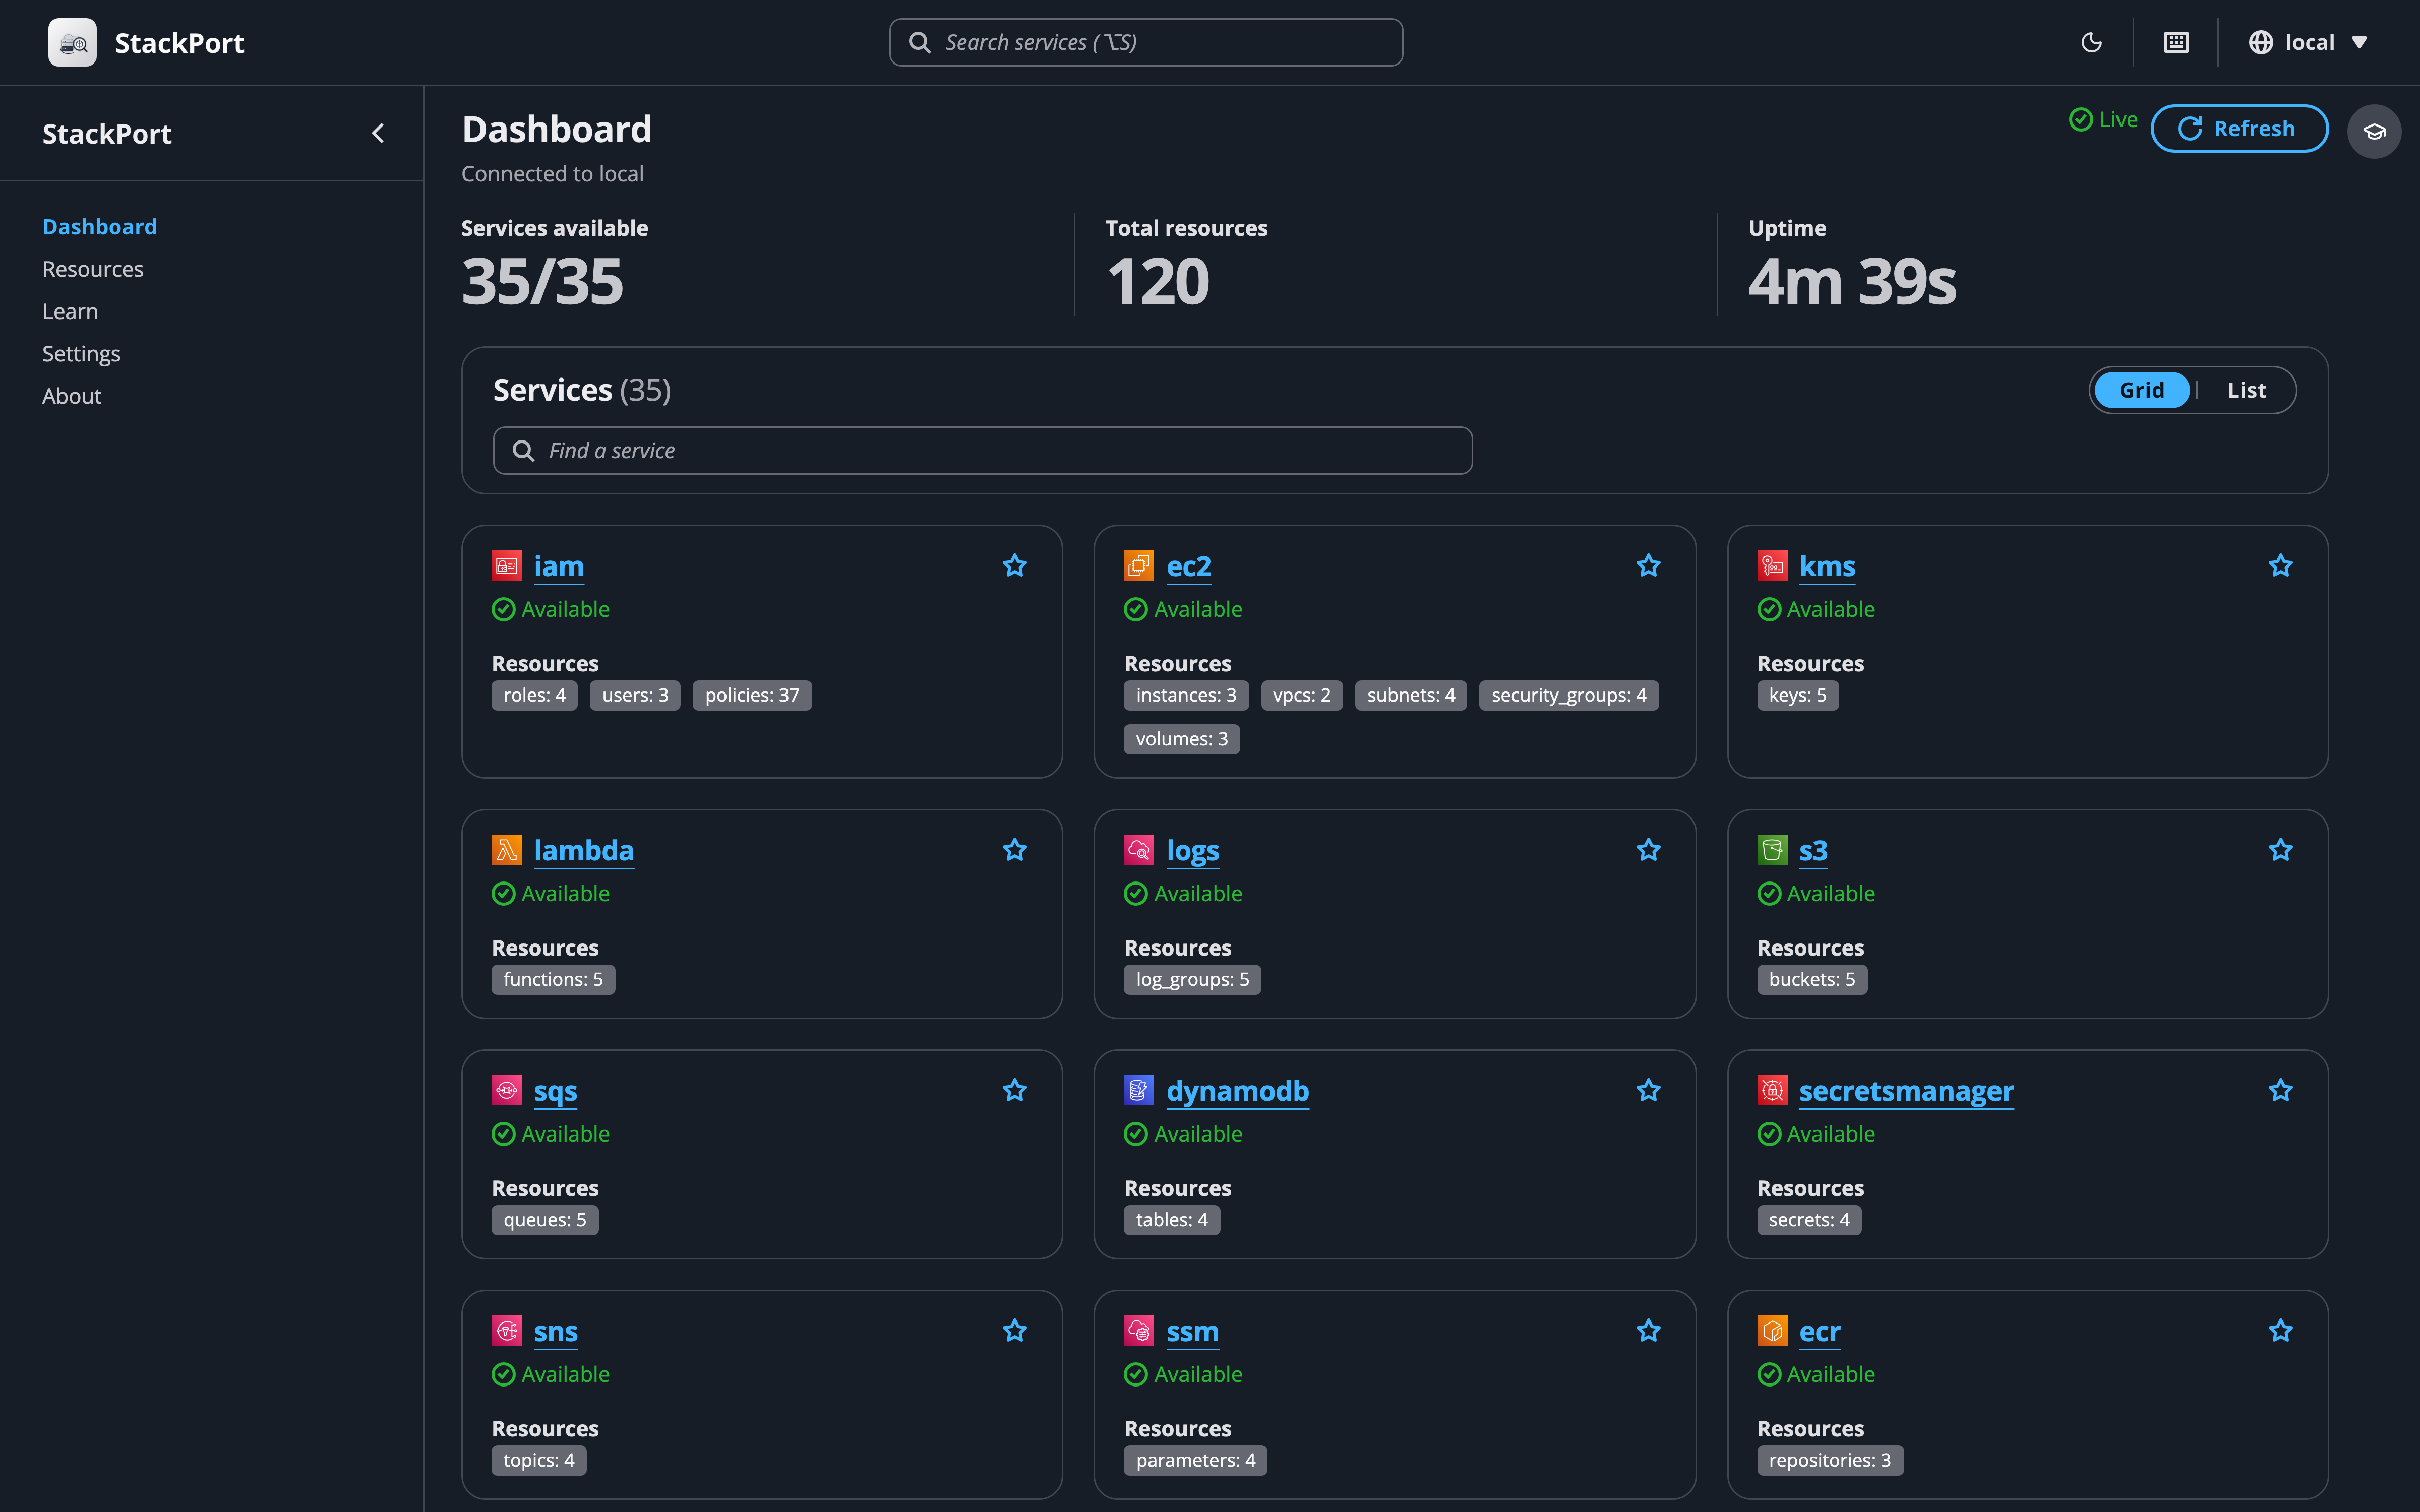Open Learn in the sidebar
Image resolution: width=2420 pixels, height=1512 pixels.
(x=70, y=311)
